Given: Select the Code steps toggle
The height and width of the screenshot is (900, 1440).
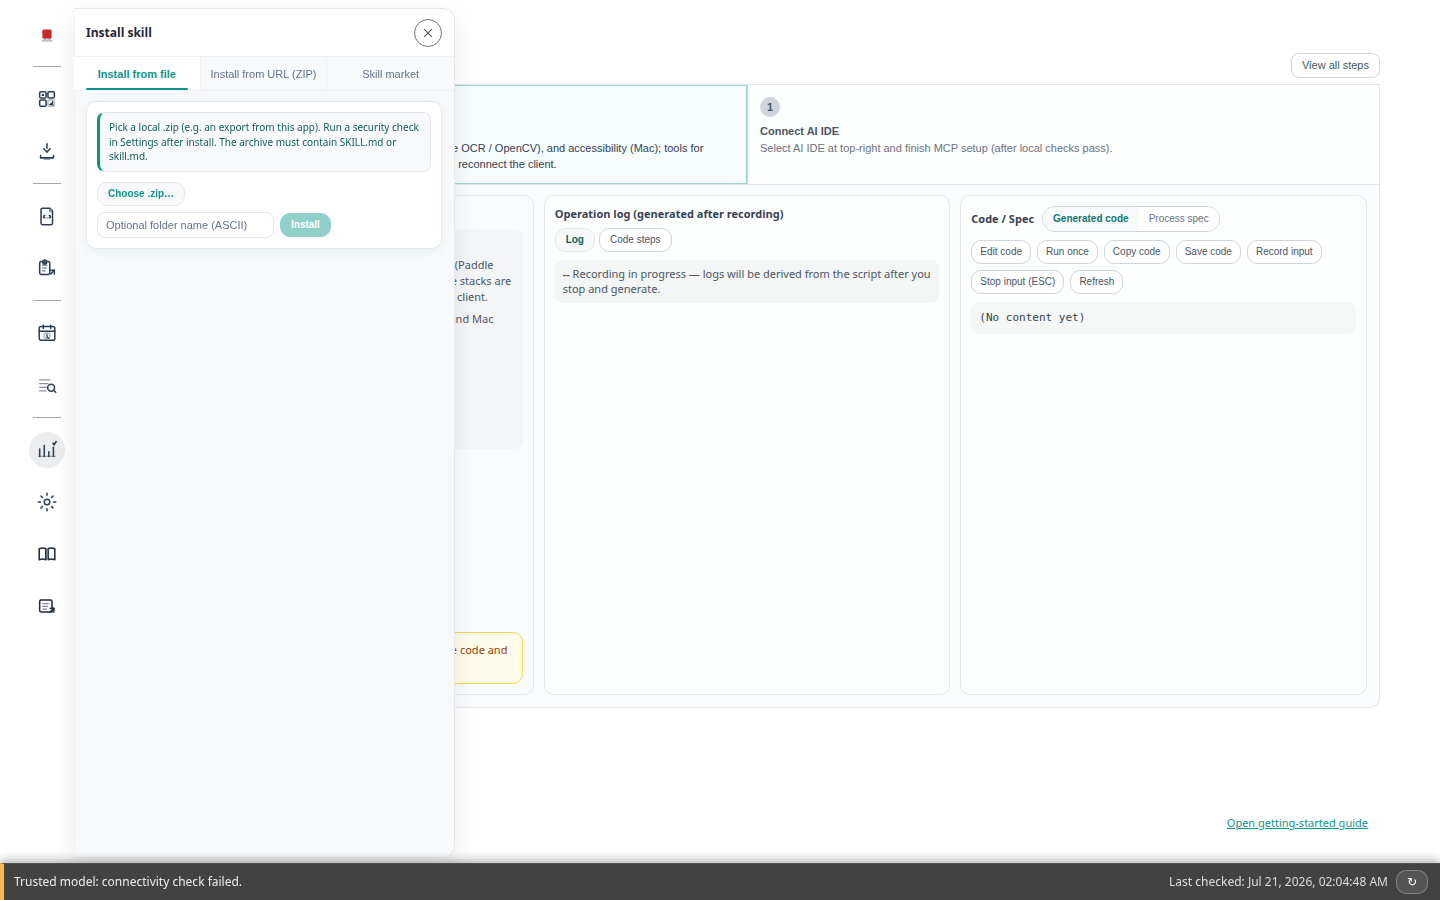Looking at the screenshot, I should [635, 240].
